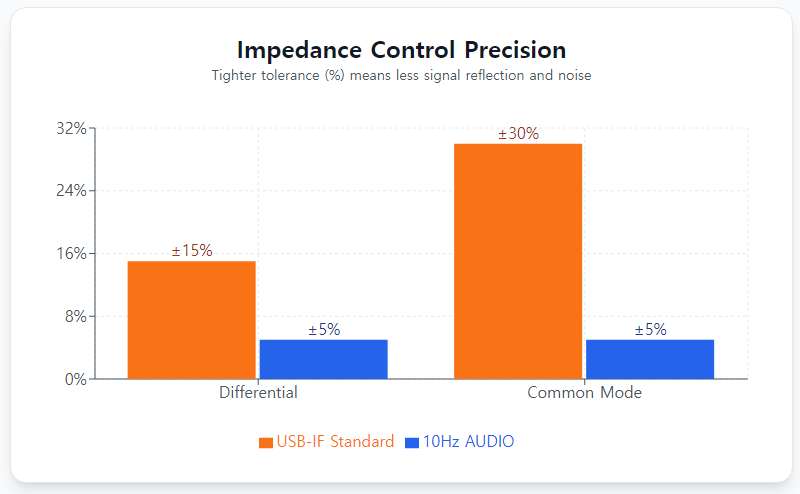Click the 24% y-axis tick label
Screen dimensions: 800x494
coord(72,191)
